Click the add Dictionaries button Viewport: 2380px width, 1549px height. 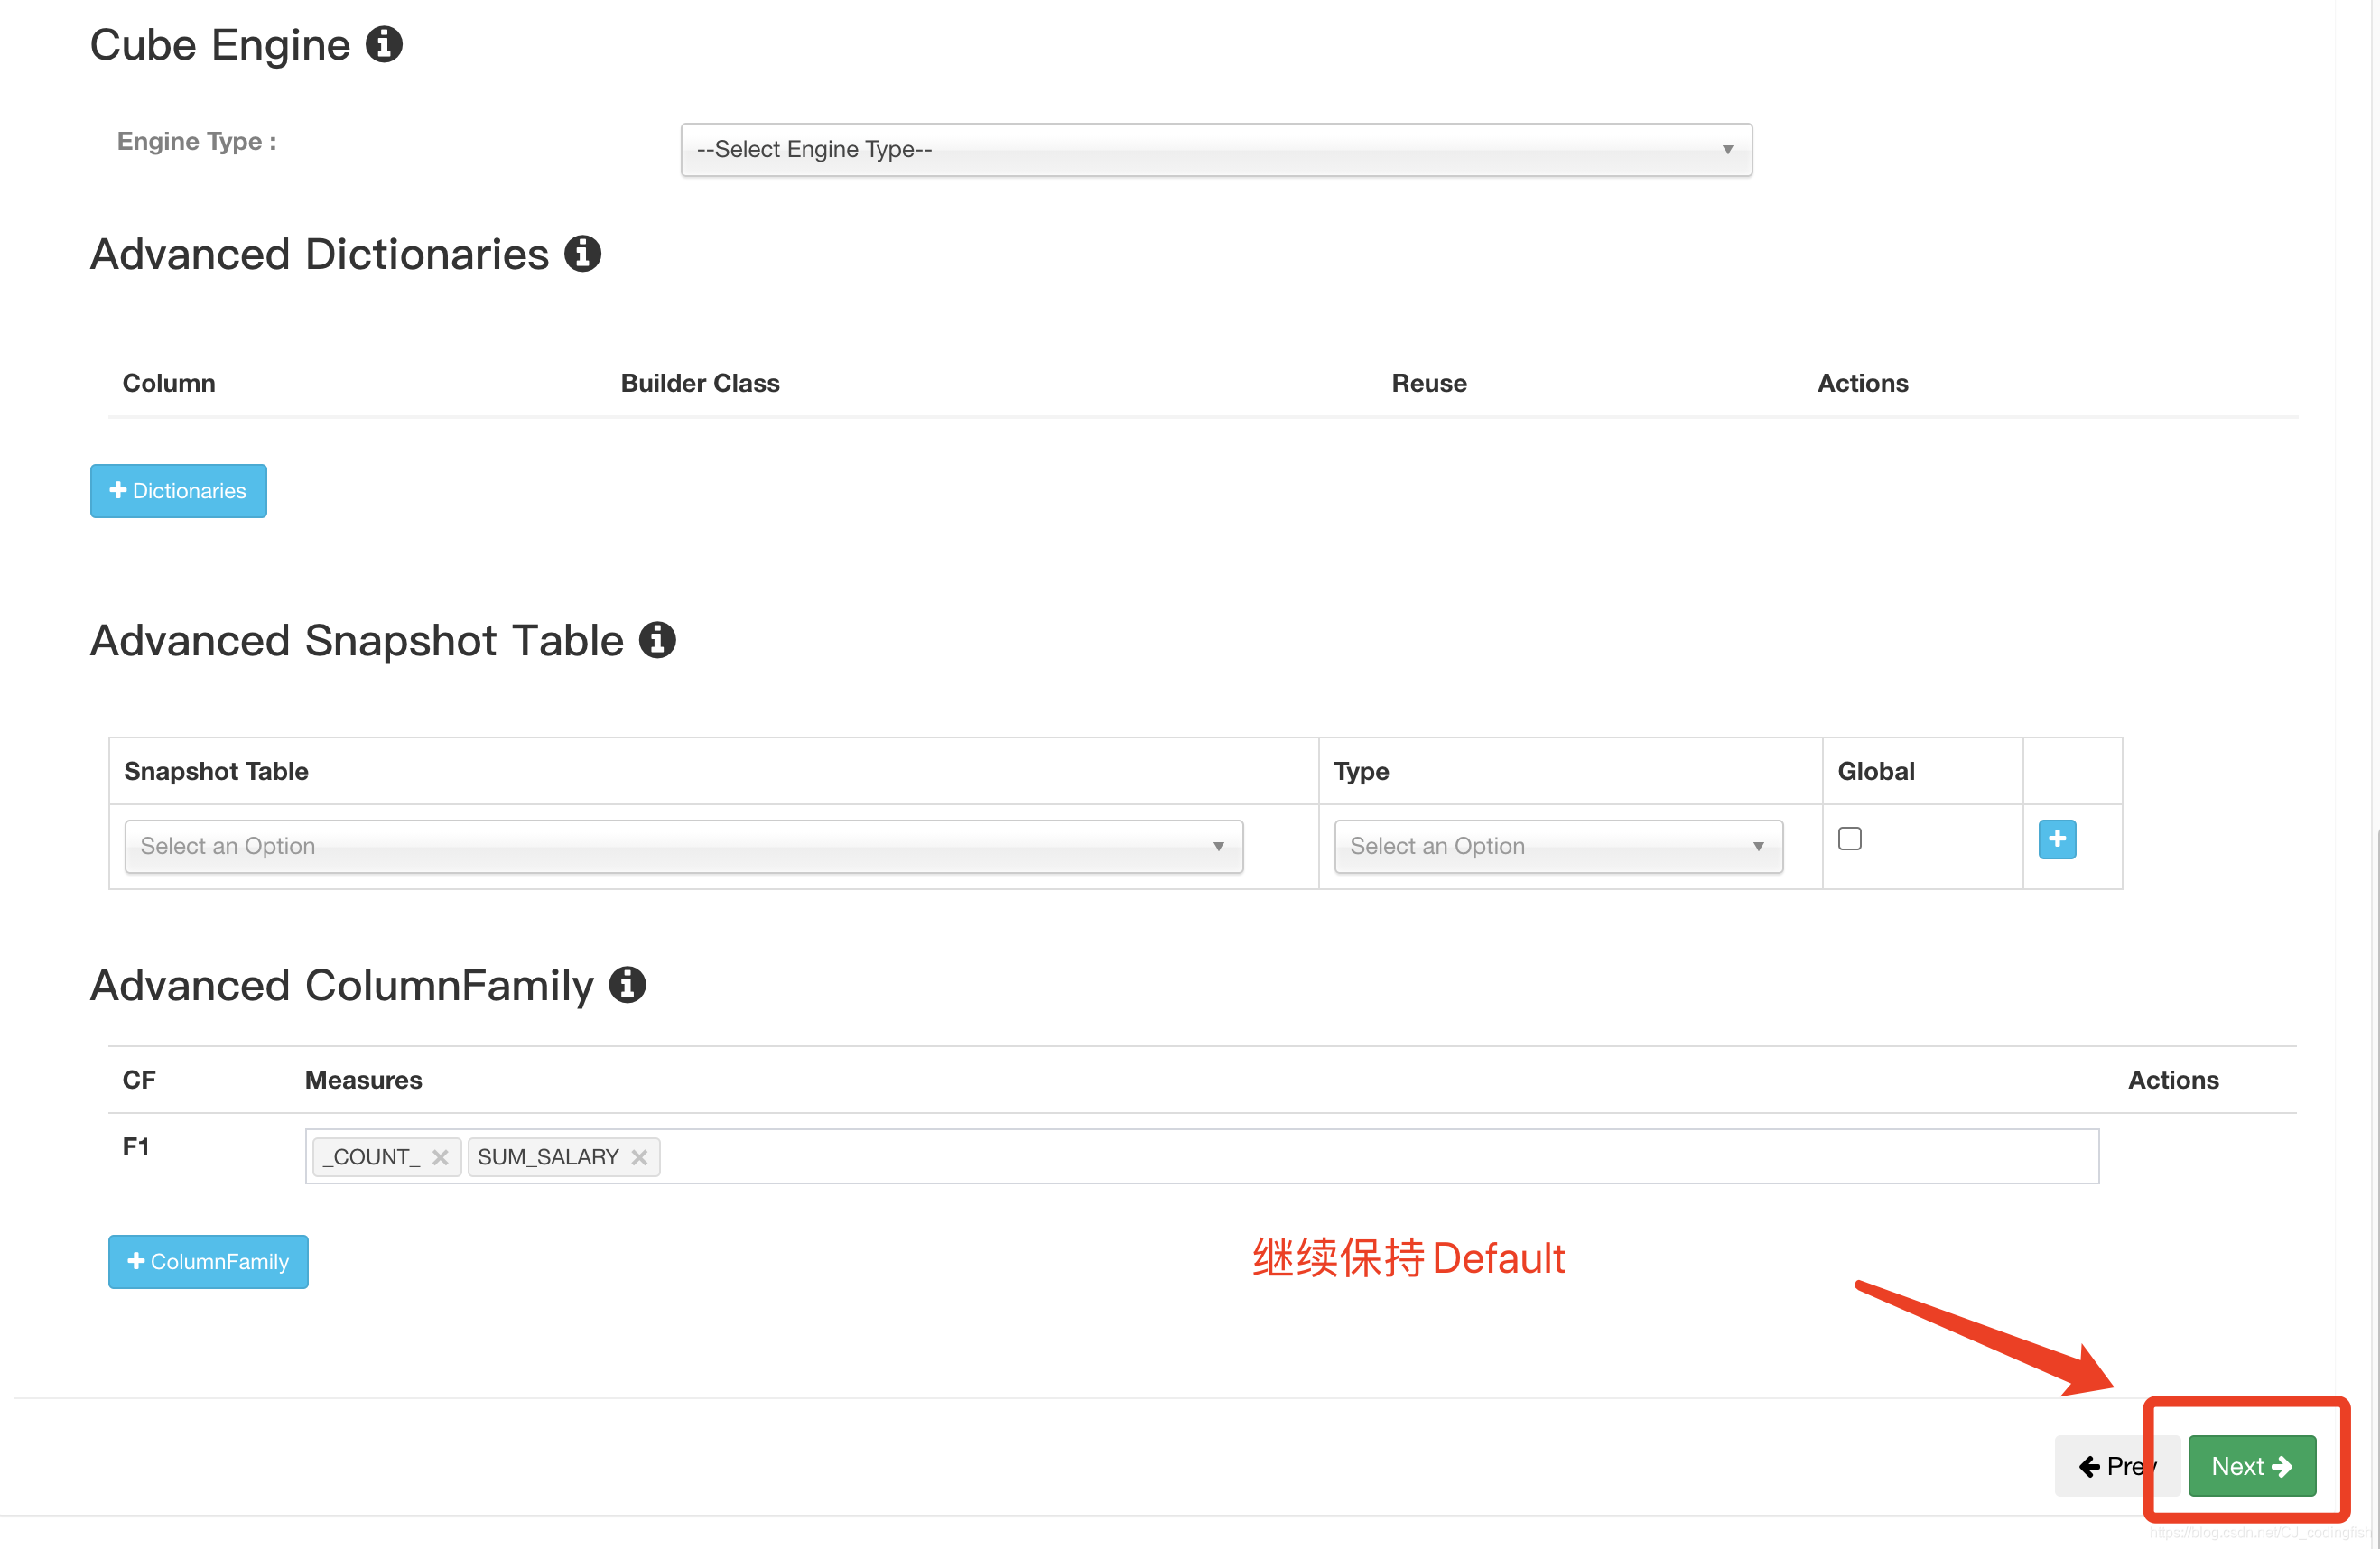178,491
